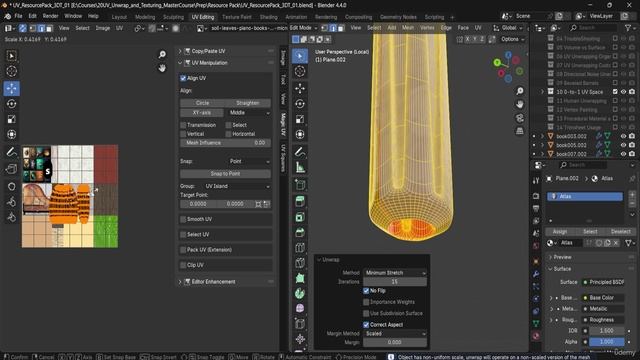Viewport: 640px width, 360px height.
Task: Toggle the camera view icon in viewport
Action: (520, 118)
